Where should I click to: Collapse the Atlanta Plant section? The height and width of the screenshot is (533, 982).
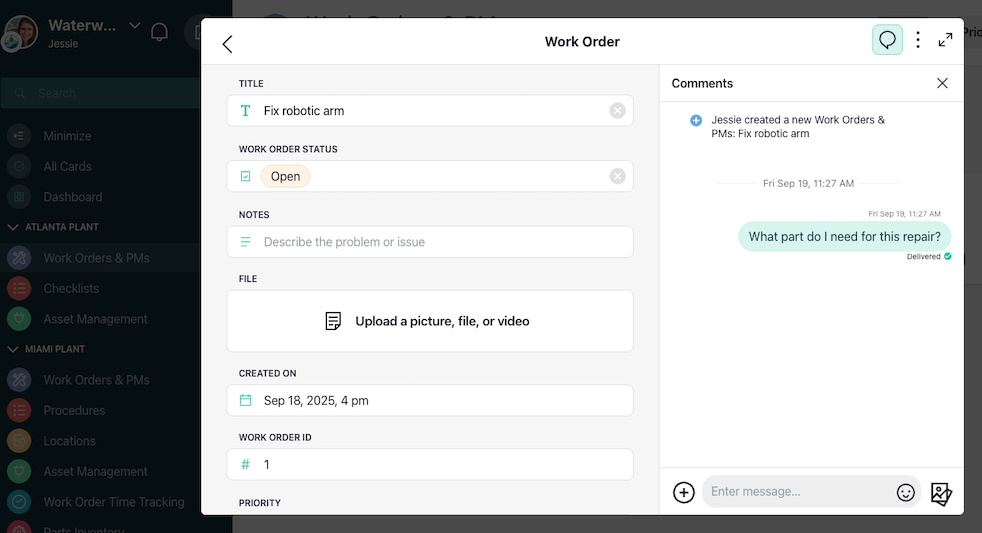pyautogui.click(x=14, y=227)
